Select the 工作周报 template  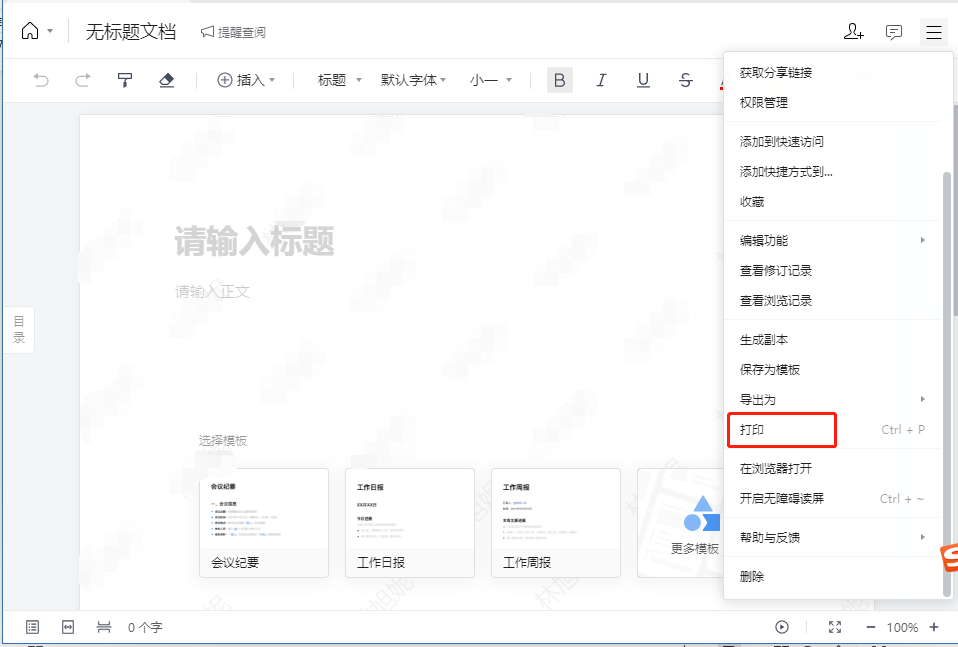556,523
